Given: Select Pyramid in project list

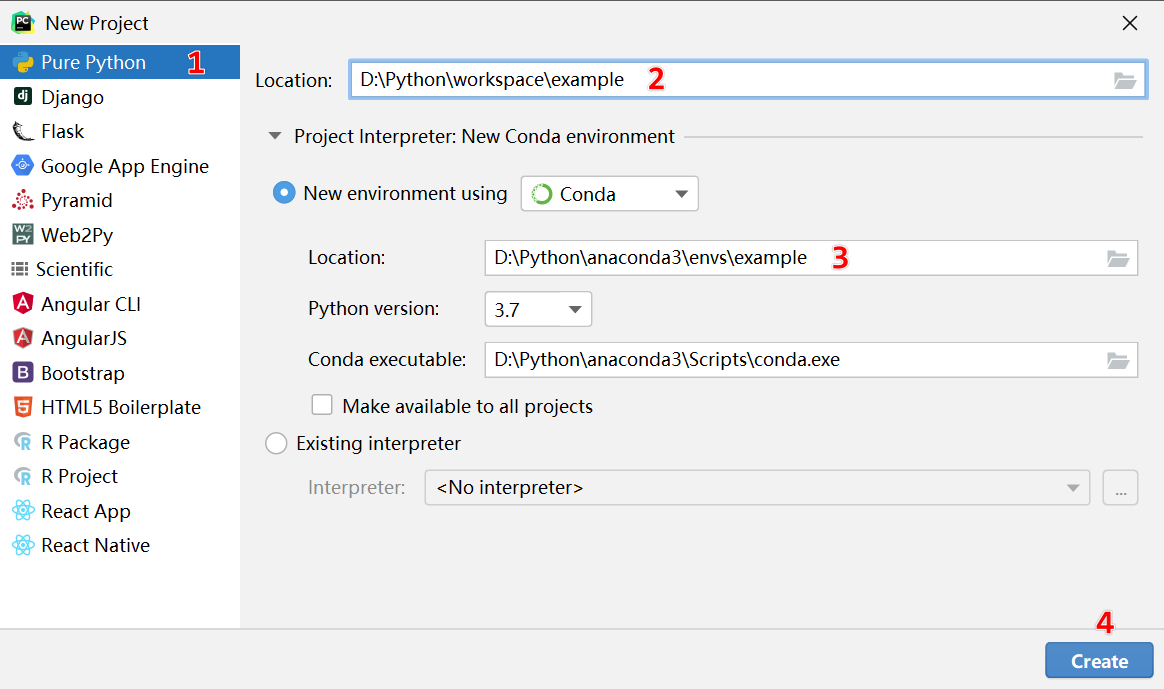Looking at the screenshot, I should [x=120, y=200].
